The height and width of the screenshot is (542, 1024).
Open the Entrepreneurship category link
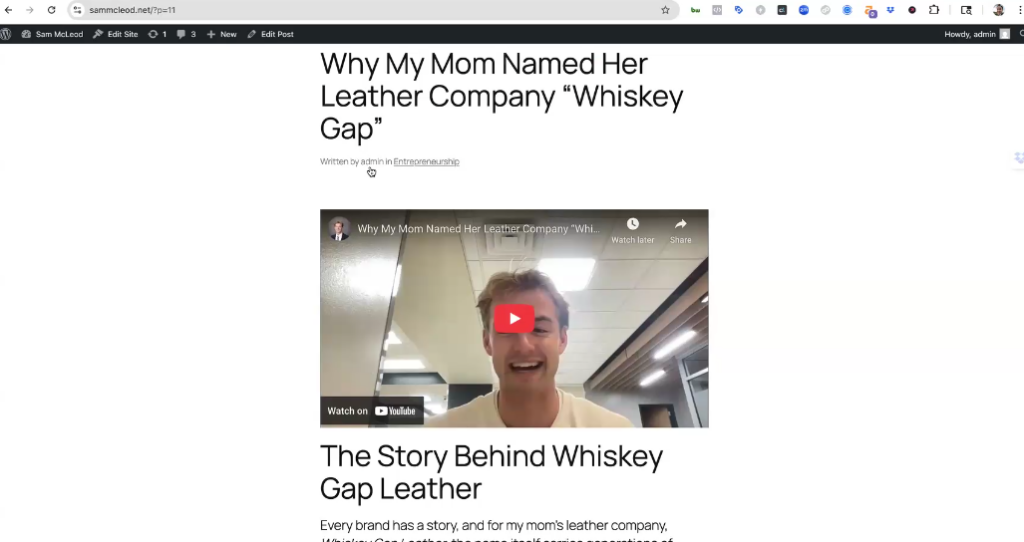coord(426,162)
